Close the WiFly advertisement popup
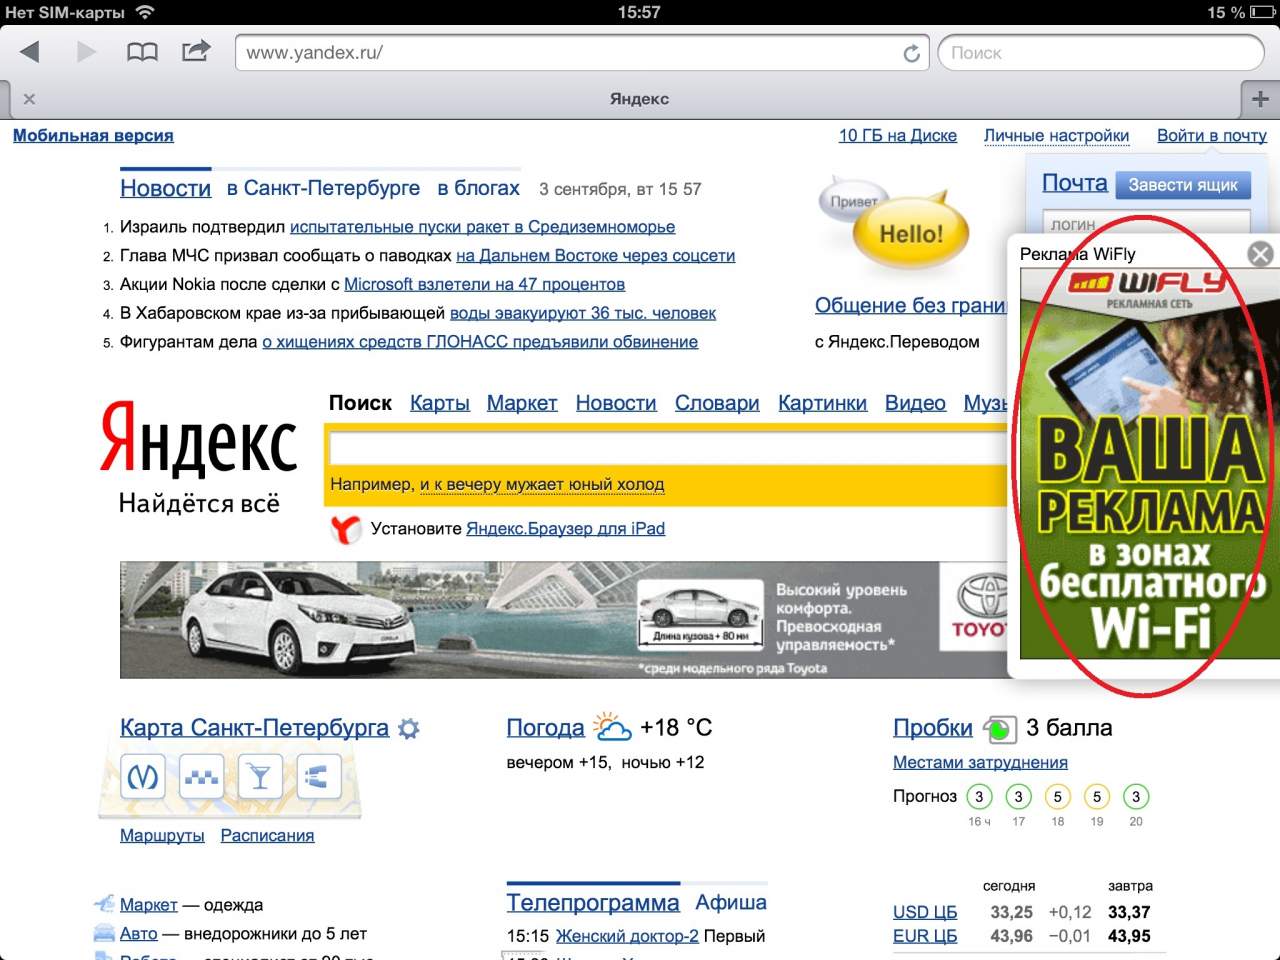 coord(1261,254)
